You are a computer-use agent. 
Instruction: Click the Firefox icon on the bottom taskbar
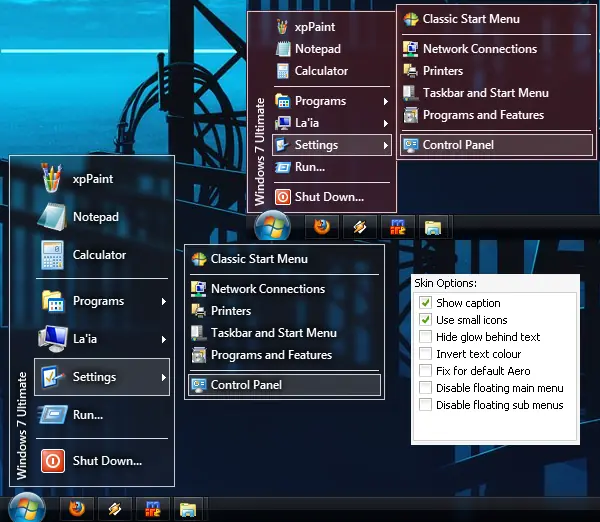pos(77,509)
